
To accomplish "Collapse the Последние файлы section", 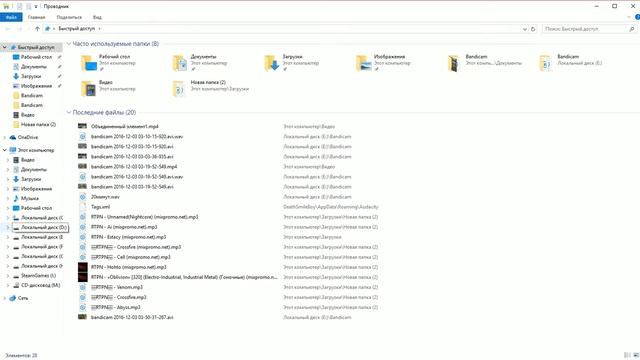I will tap(69, 112).
